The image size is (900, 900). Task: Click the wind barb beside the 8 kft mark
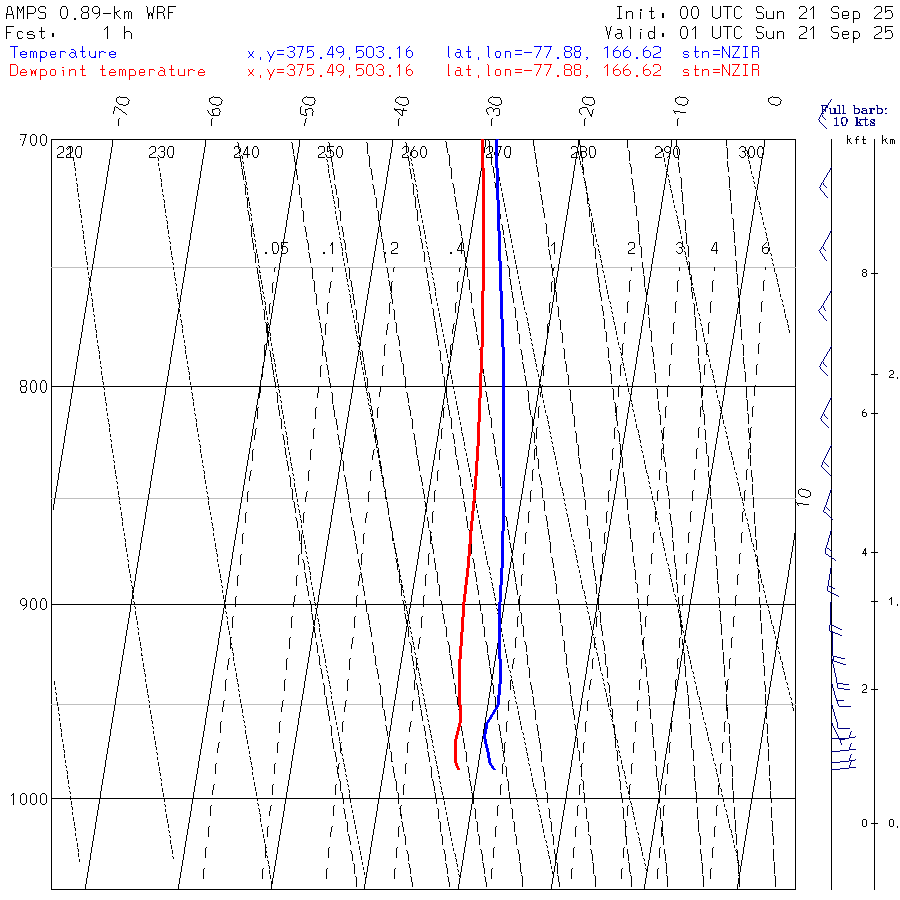click(x=825, y=306)
